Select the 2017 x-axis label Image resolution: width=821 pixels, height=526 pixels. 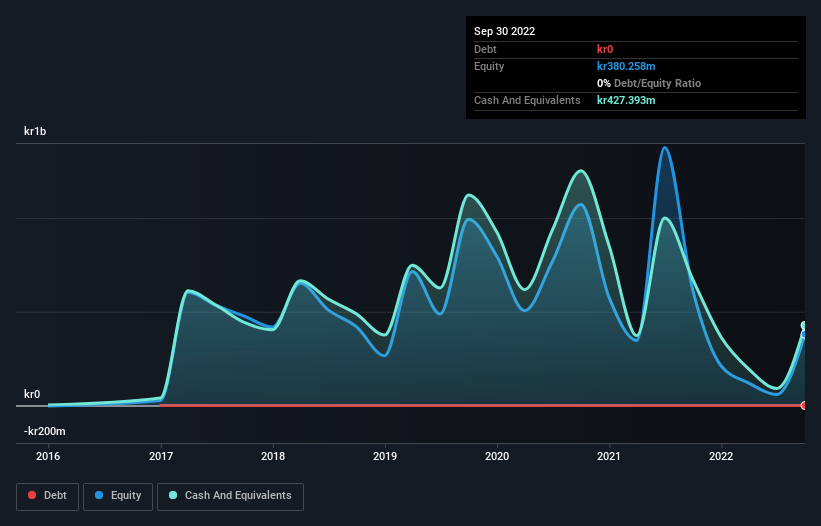(161, 456)
